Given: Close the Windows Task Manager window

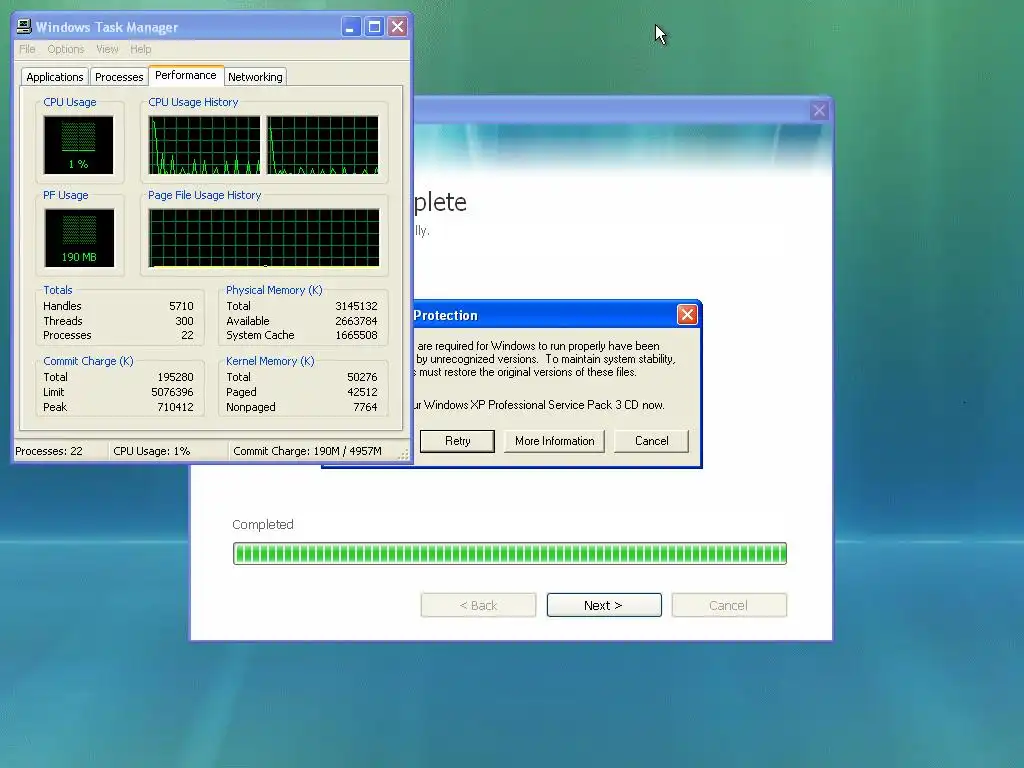Looking at the screenshot, I should tap(397, 27).
